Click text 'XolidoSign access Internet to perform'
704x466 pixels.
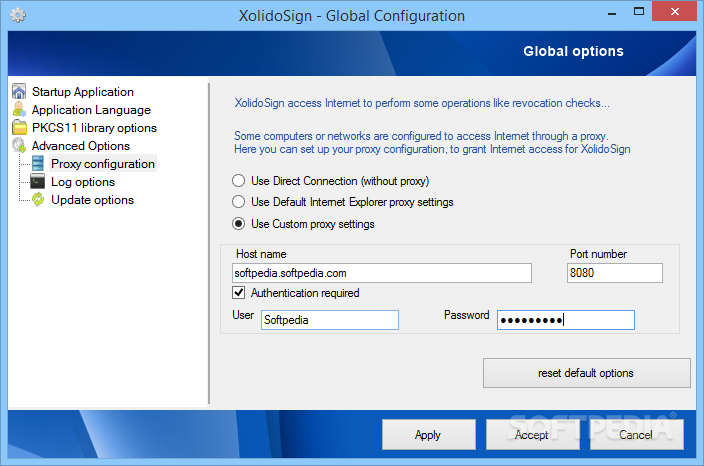coord(322,103)
